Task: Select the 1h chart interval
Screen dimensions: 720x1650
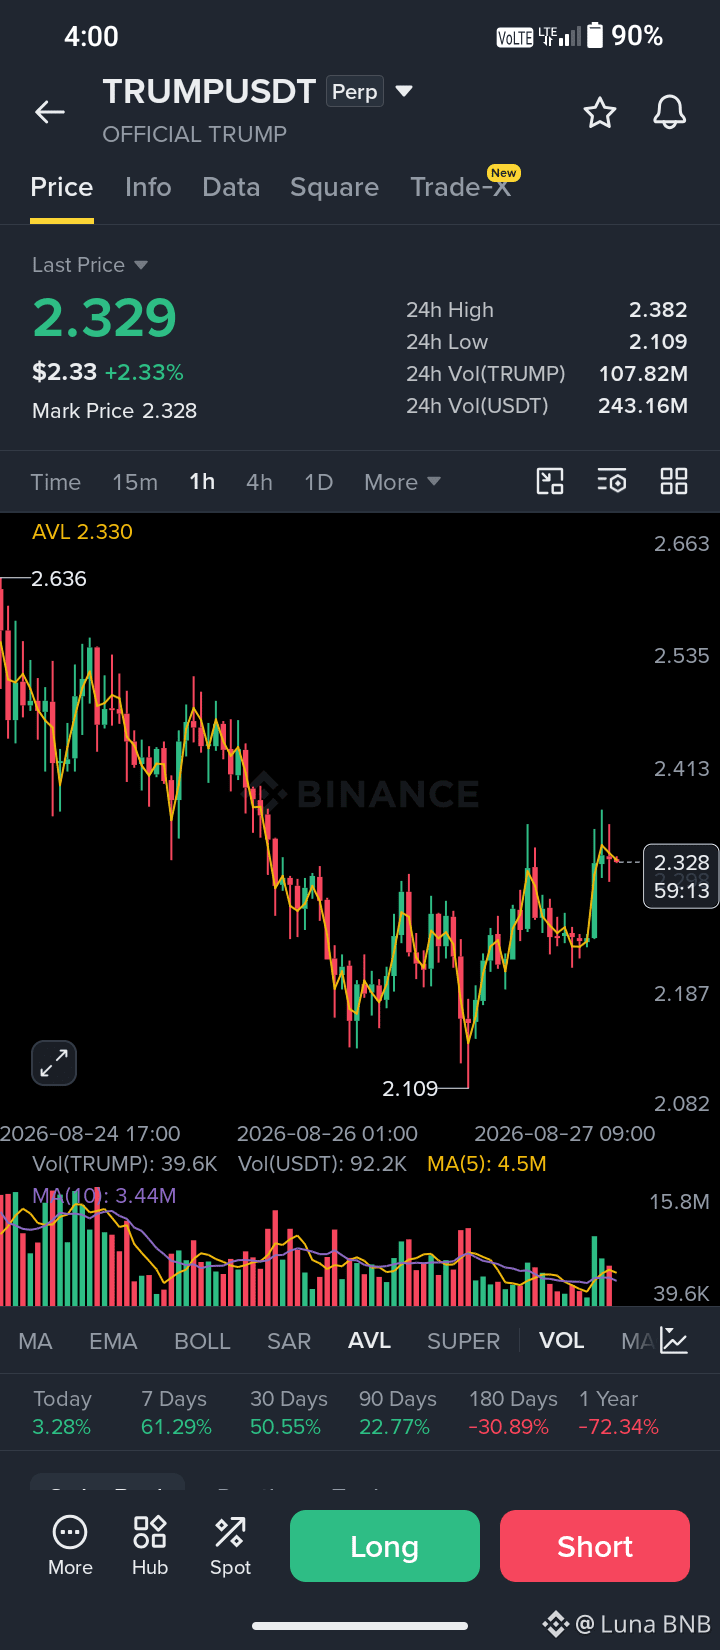Action: point(202,482)
